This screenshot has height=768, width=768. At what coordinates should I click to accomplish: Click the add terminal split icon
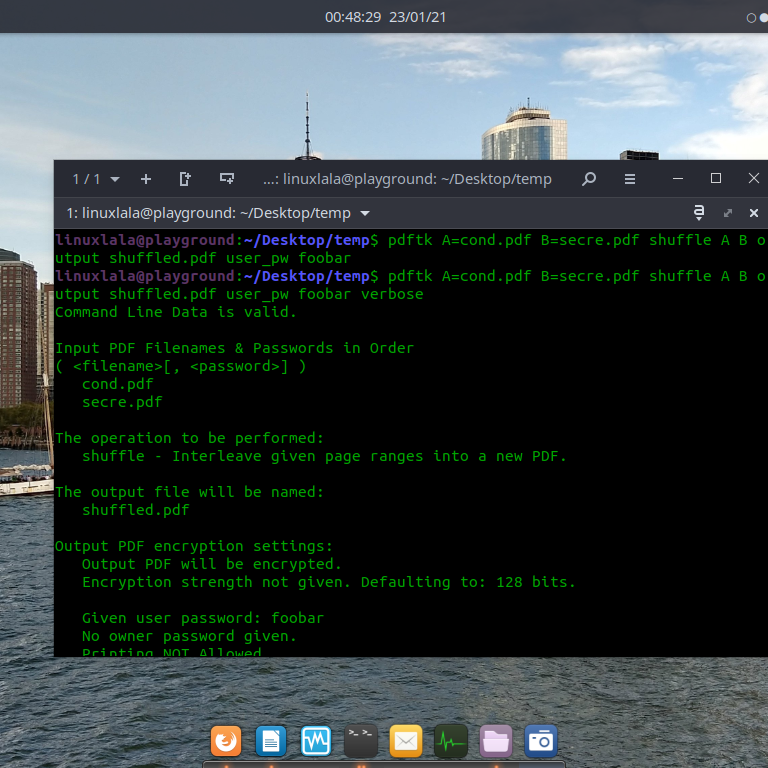pyautogui.click(x=227, y=179)
